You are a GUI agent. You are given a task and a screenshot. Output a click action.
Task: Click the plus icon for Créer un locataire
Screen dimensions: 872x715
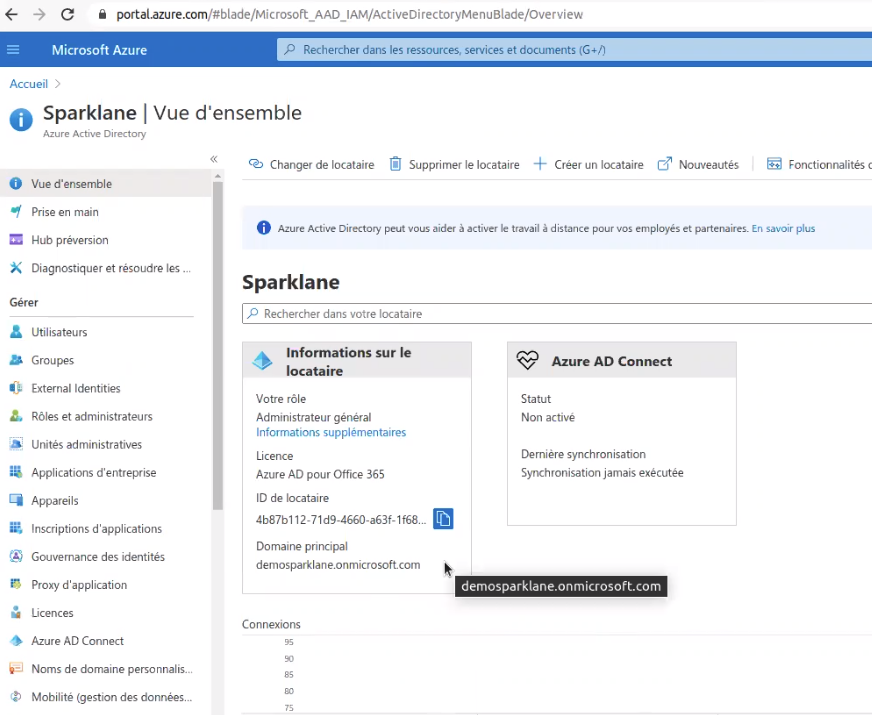539,164
